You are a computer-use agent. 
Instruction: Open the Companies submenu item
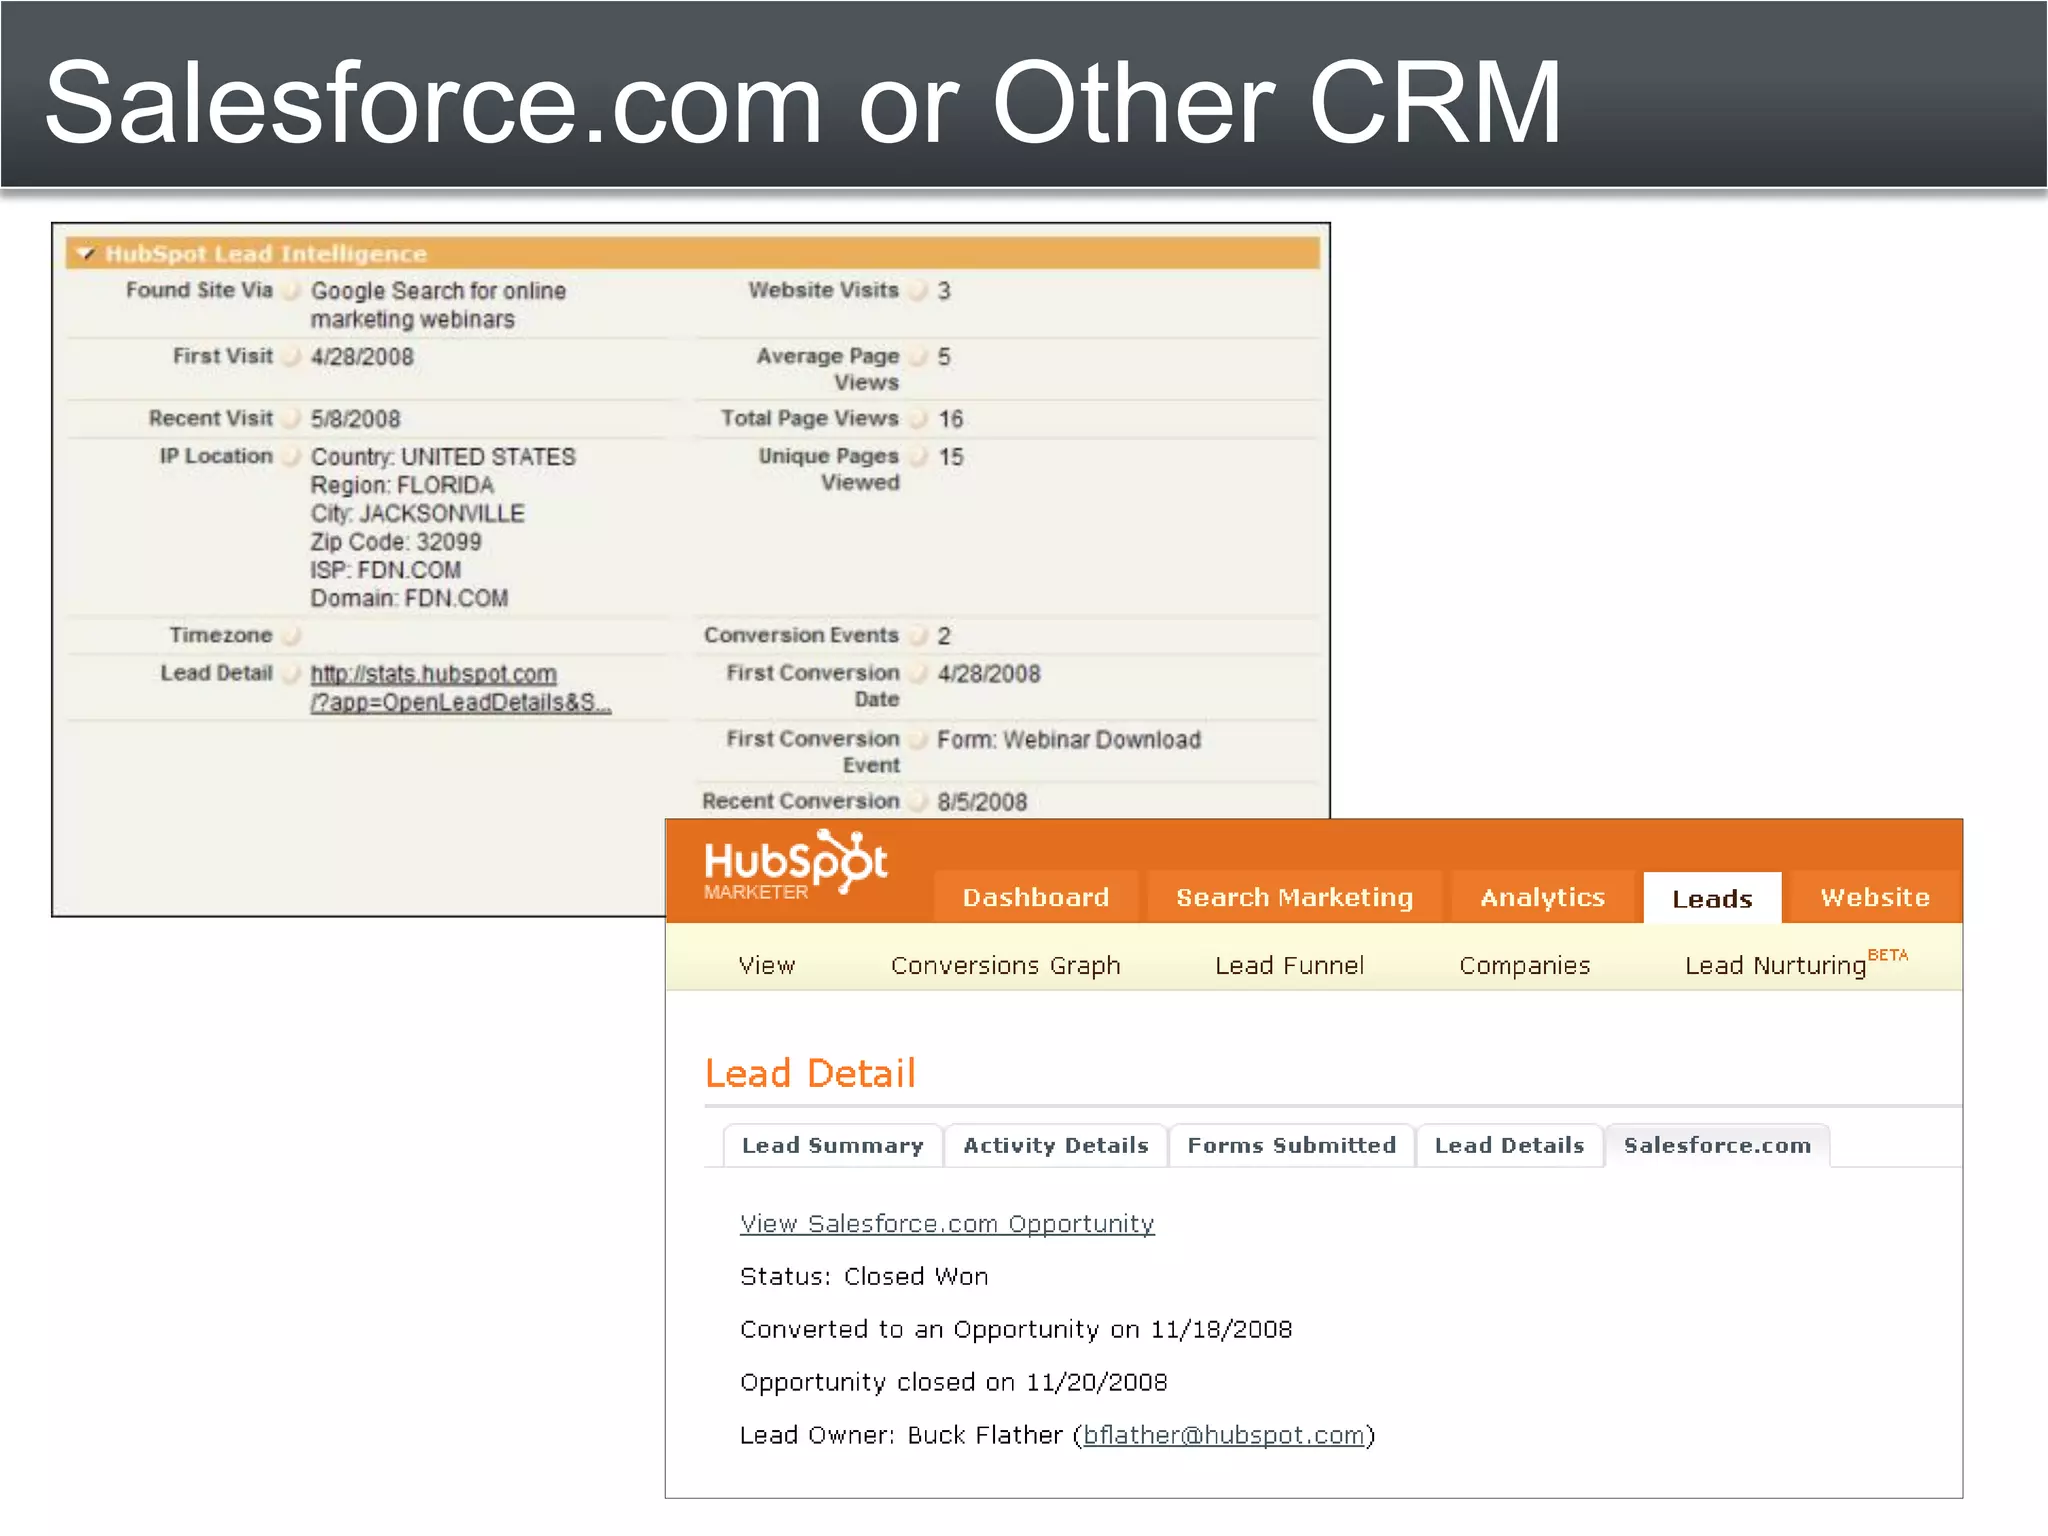click(x=1524, y=965)
